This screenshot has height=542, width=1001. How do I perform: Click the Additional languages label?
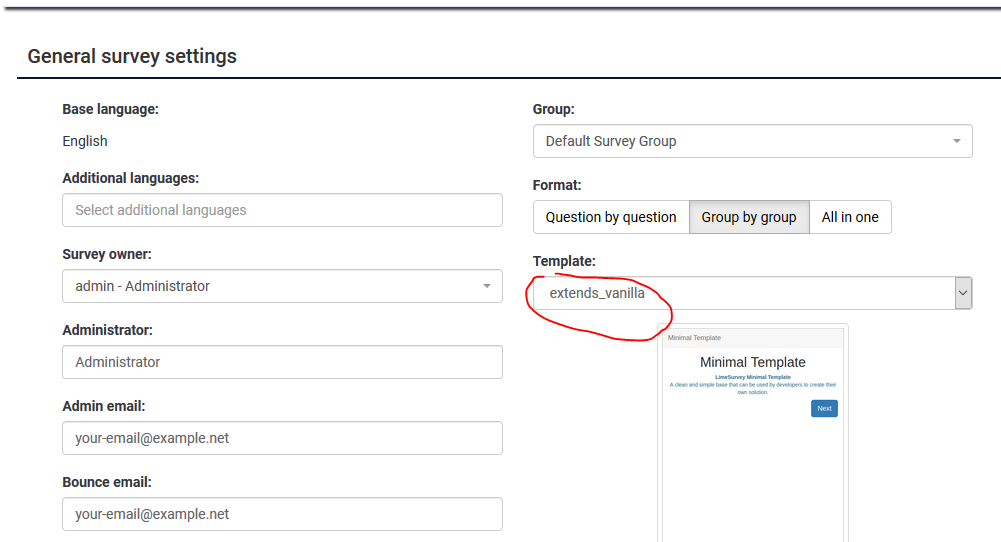pos(131,178)
